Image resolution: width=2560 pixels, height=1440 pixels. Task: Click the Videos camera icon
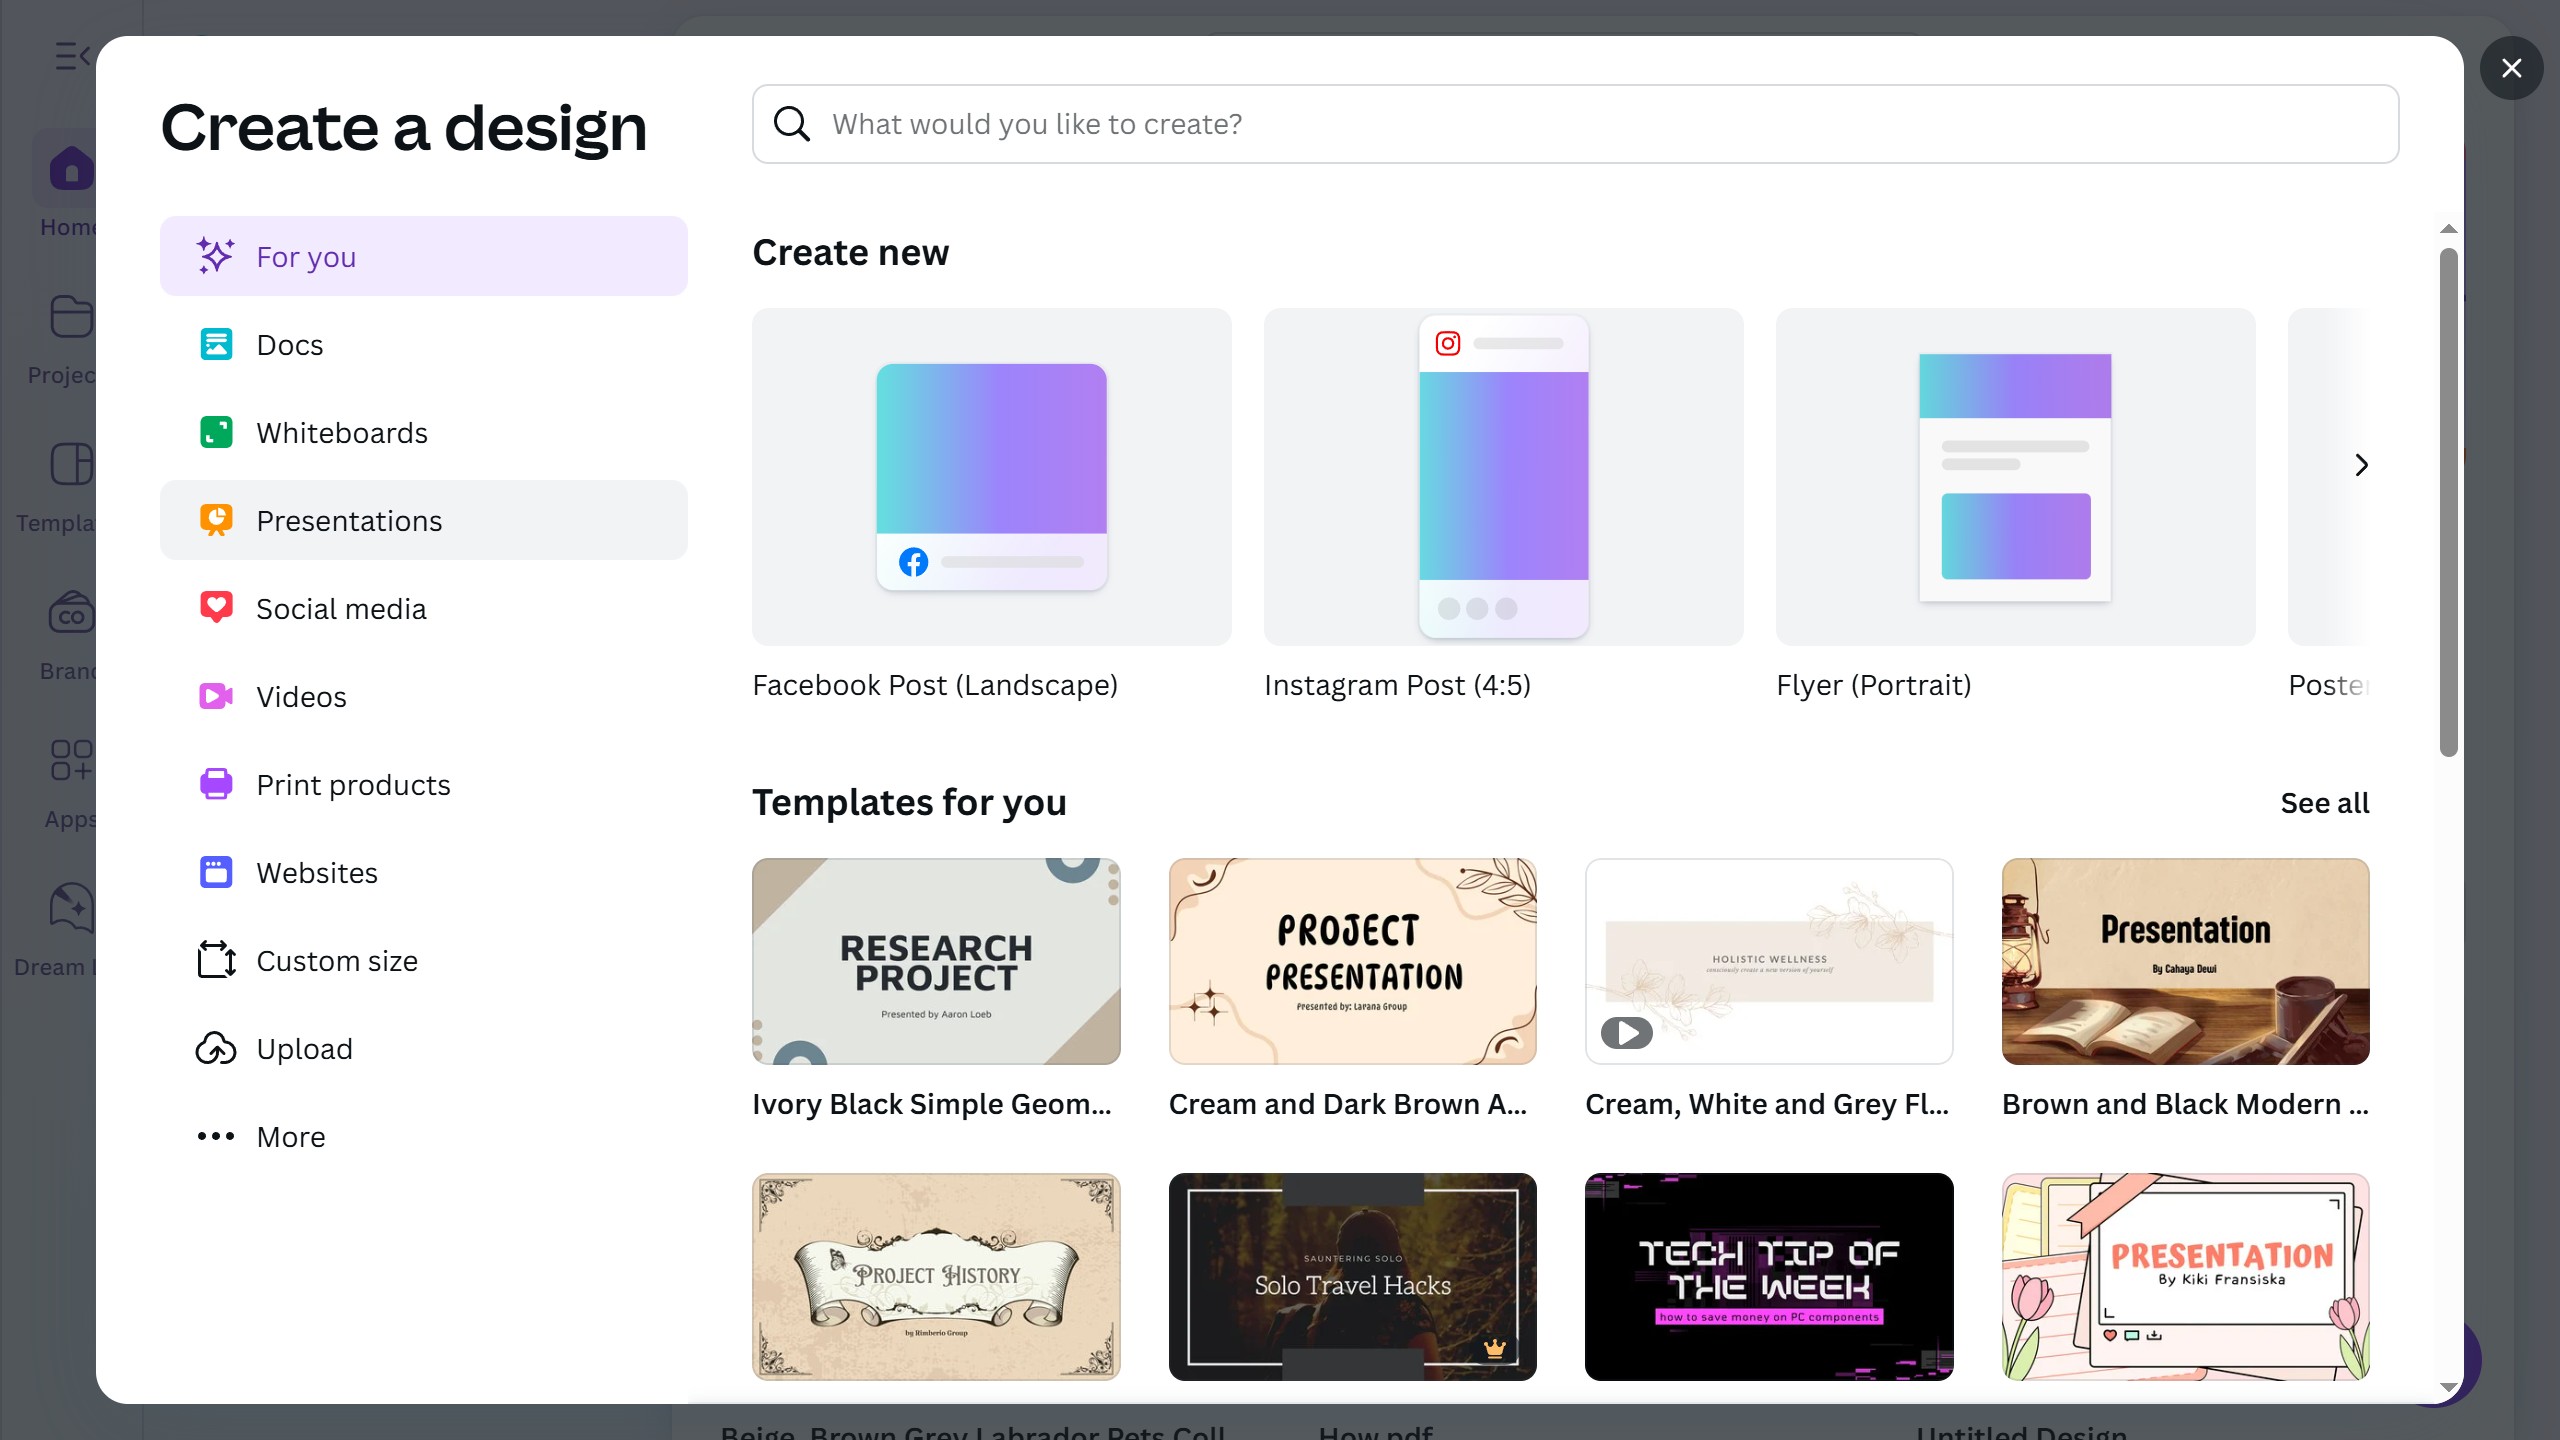point(216,696)
